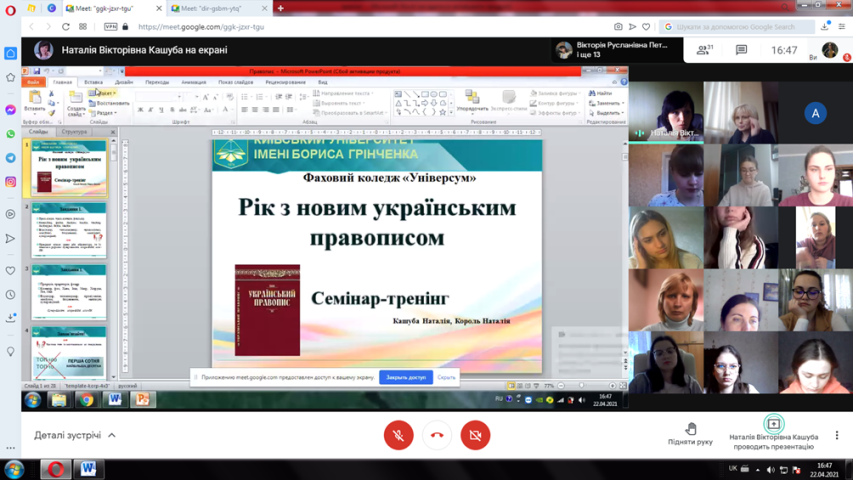The width and height of the screenshot is (853, 480).
Task: Unmute the microphone in Meet
Action: coord(398,435)
